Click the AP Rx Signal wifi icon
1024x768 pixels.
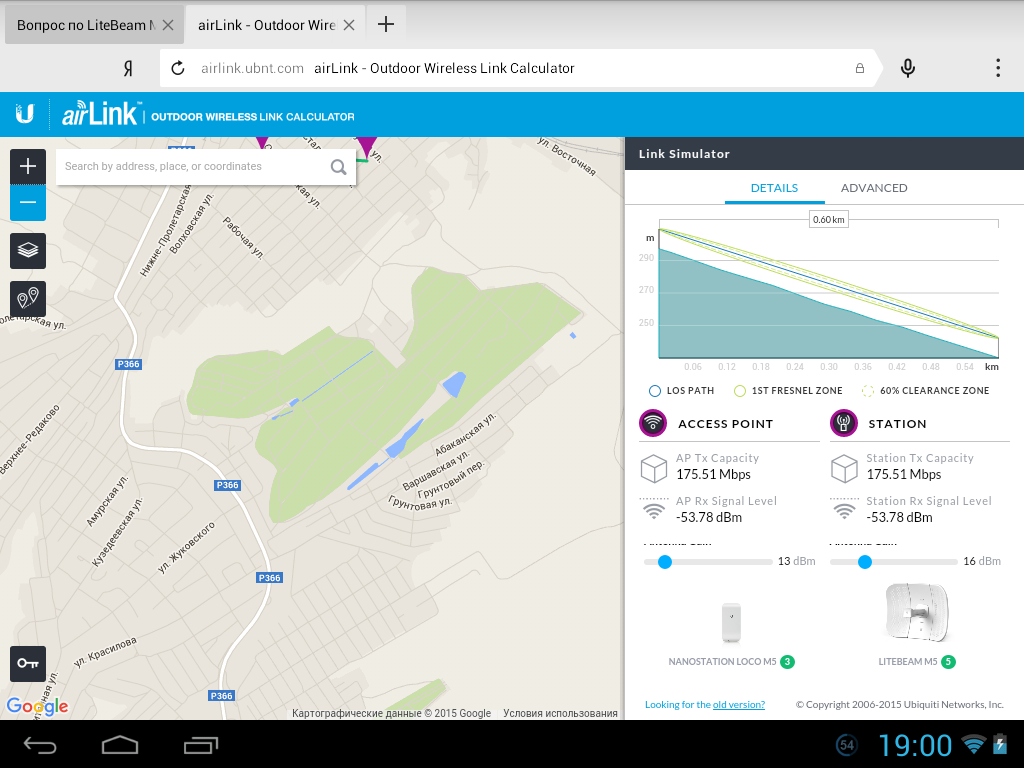[x=654, y=509]
